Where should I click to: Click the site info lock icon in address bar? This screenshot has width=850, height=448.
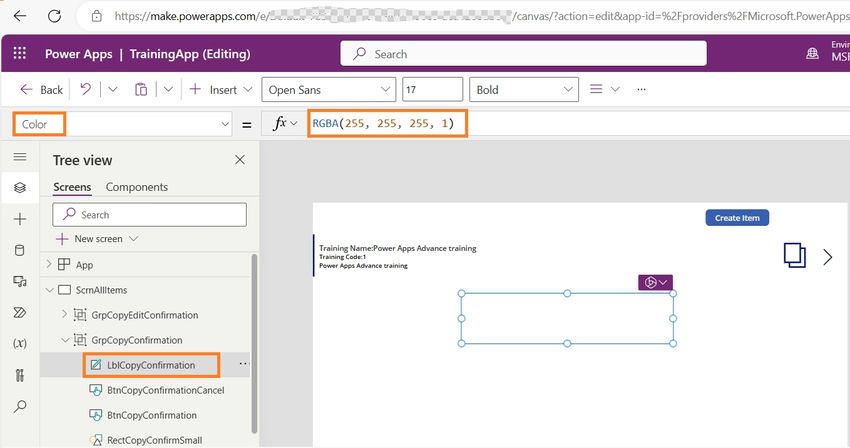96,16
